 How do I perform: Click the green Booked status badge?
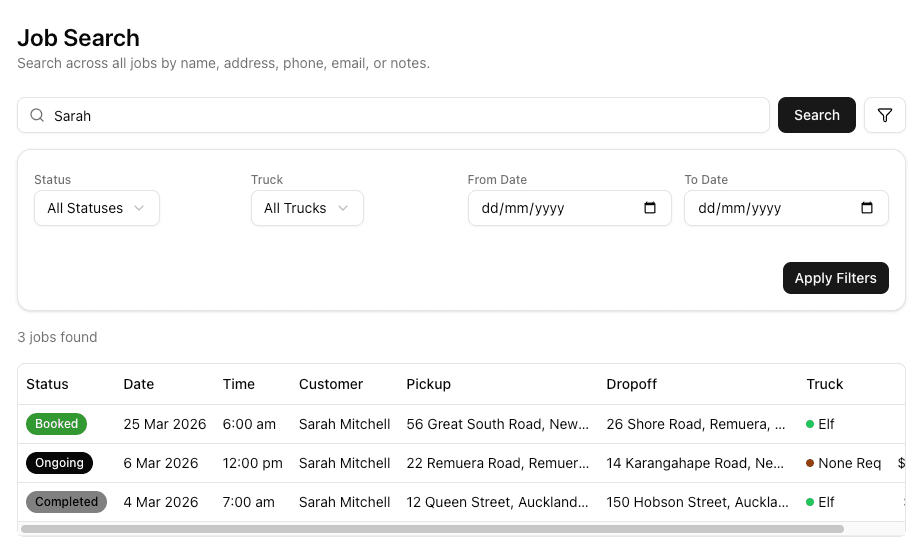pos(56,424)
